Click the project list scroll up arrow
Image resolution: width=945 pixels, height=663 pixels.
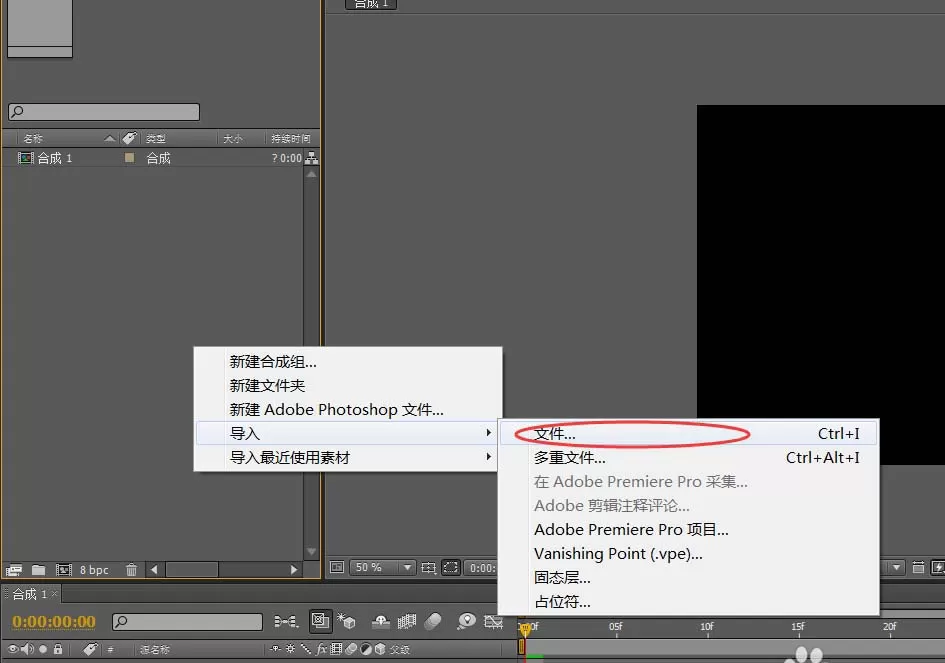312,174
